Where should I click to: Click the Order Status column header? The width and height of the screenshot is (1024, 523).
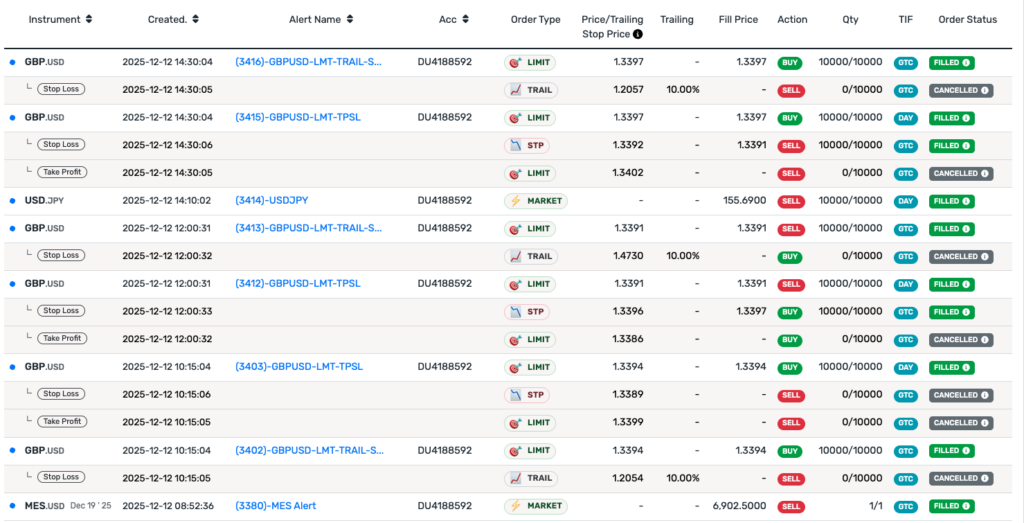(967, 20)
